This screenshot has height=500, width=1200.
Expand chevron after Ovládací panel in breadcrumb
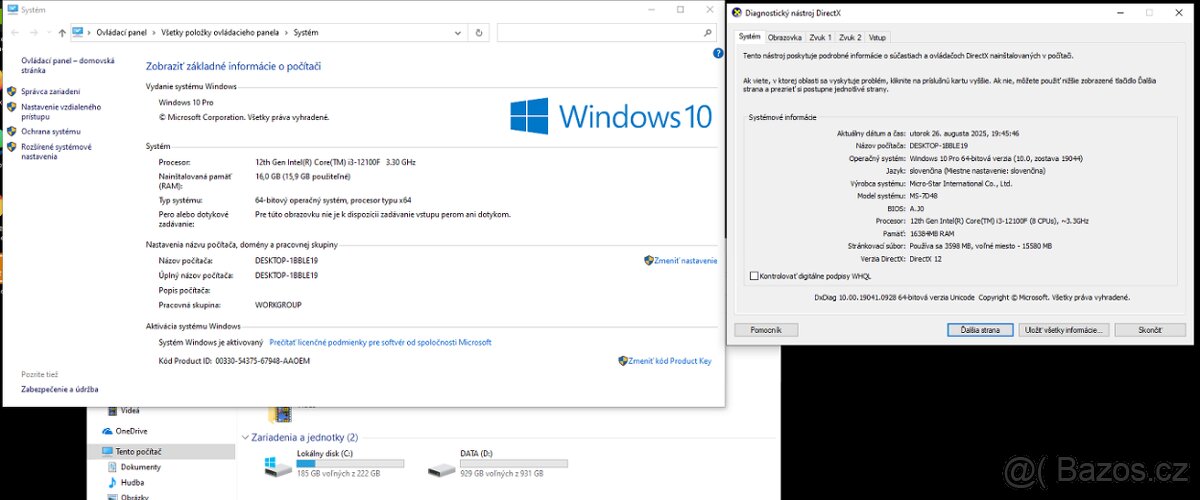[153, 33]
